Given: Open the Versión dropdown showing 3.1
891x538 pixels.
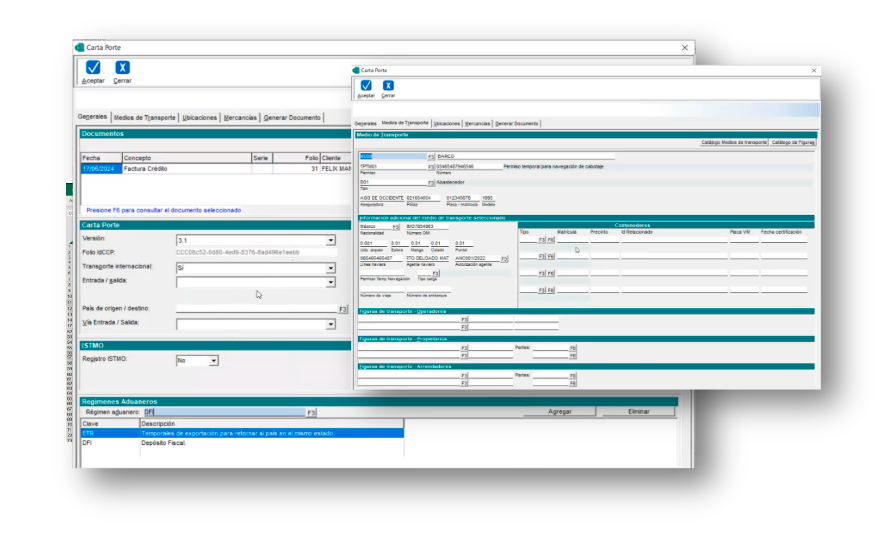Looking at the screenshot, I should [x=331, y=241].
